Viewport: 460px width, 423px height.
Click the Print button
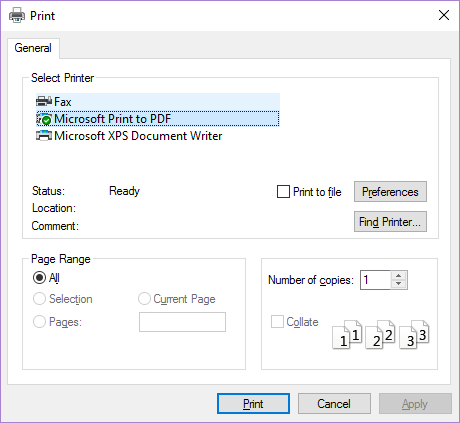[253, 404]
